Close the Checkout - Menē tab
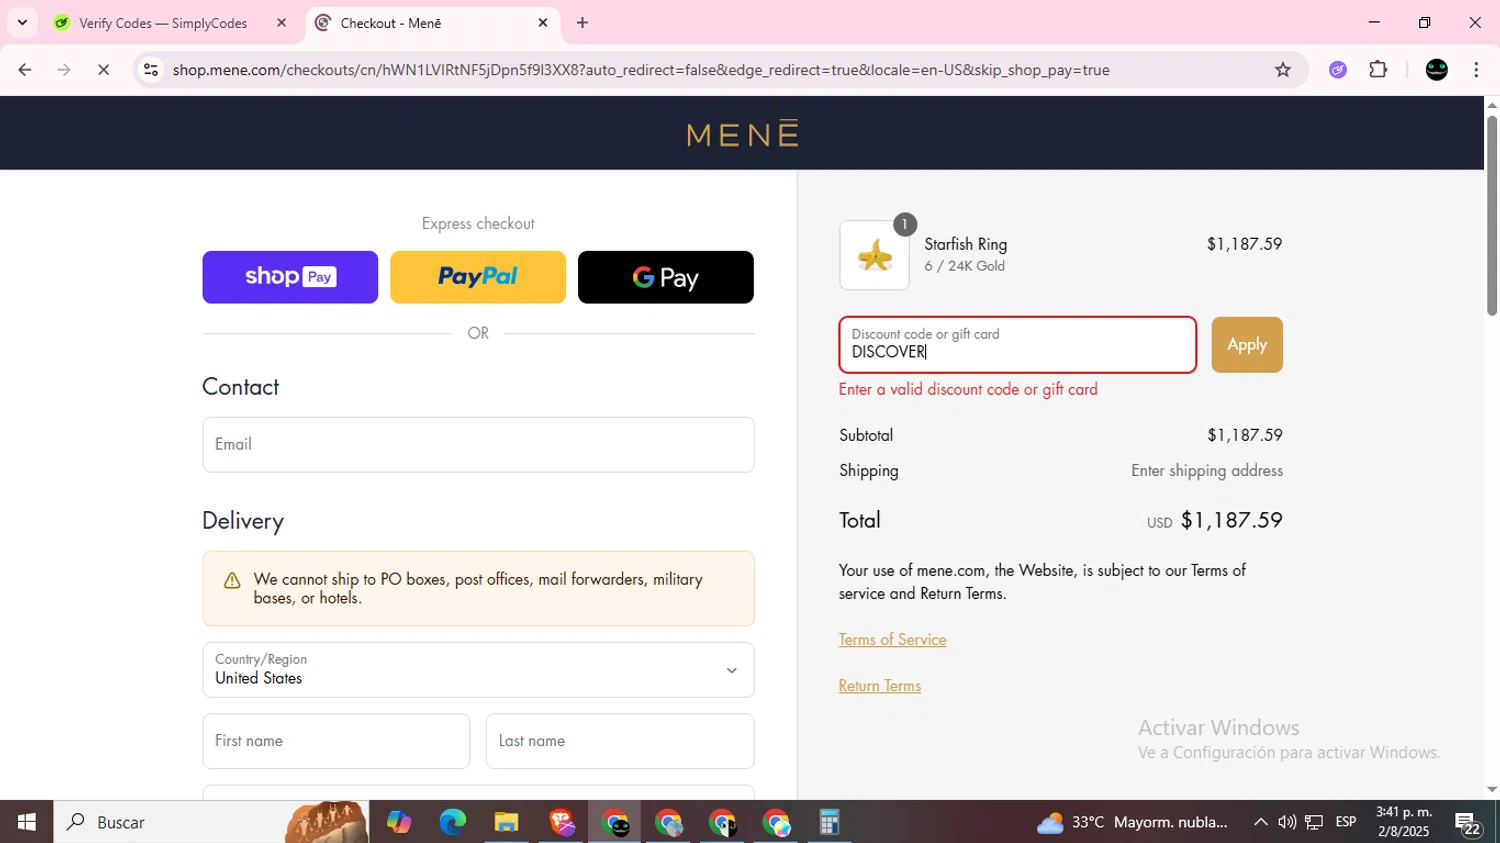1500x843 pixels. tap(543, 23)
